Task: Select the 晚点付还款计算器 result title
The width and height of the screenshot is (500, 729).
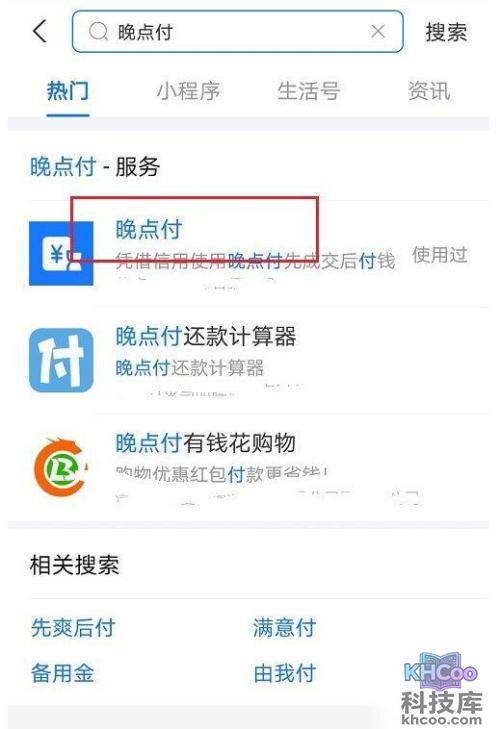Action: pos(206,336)
